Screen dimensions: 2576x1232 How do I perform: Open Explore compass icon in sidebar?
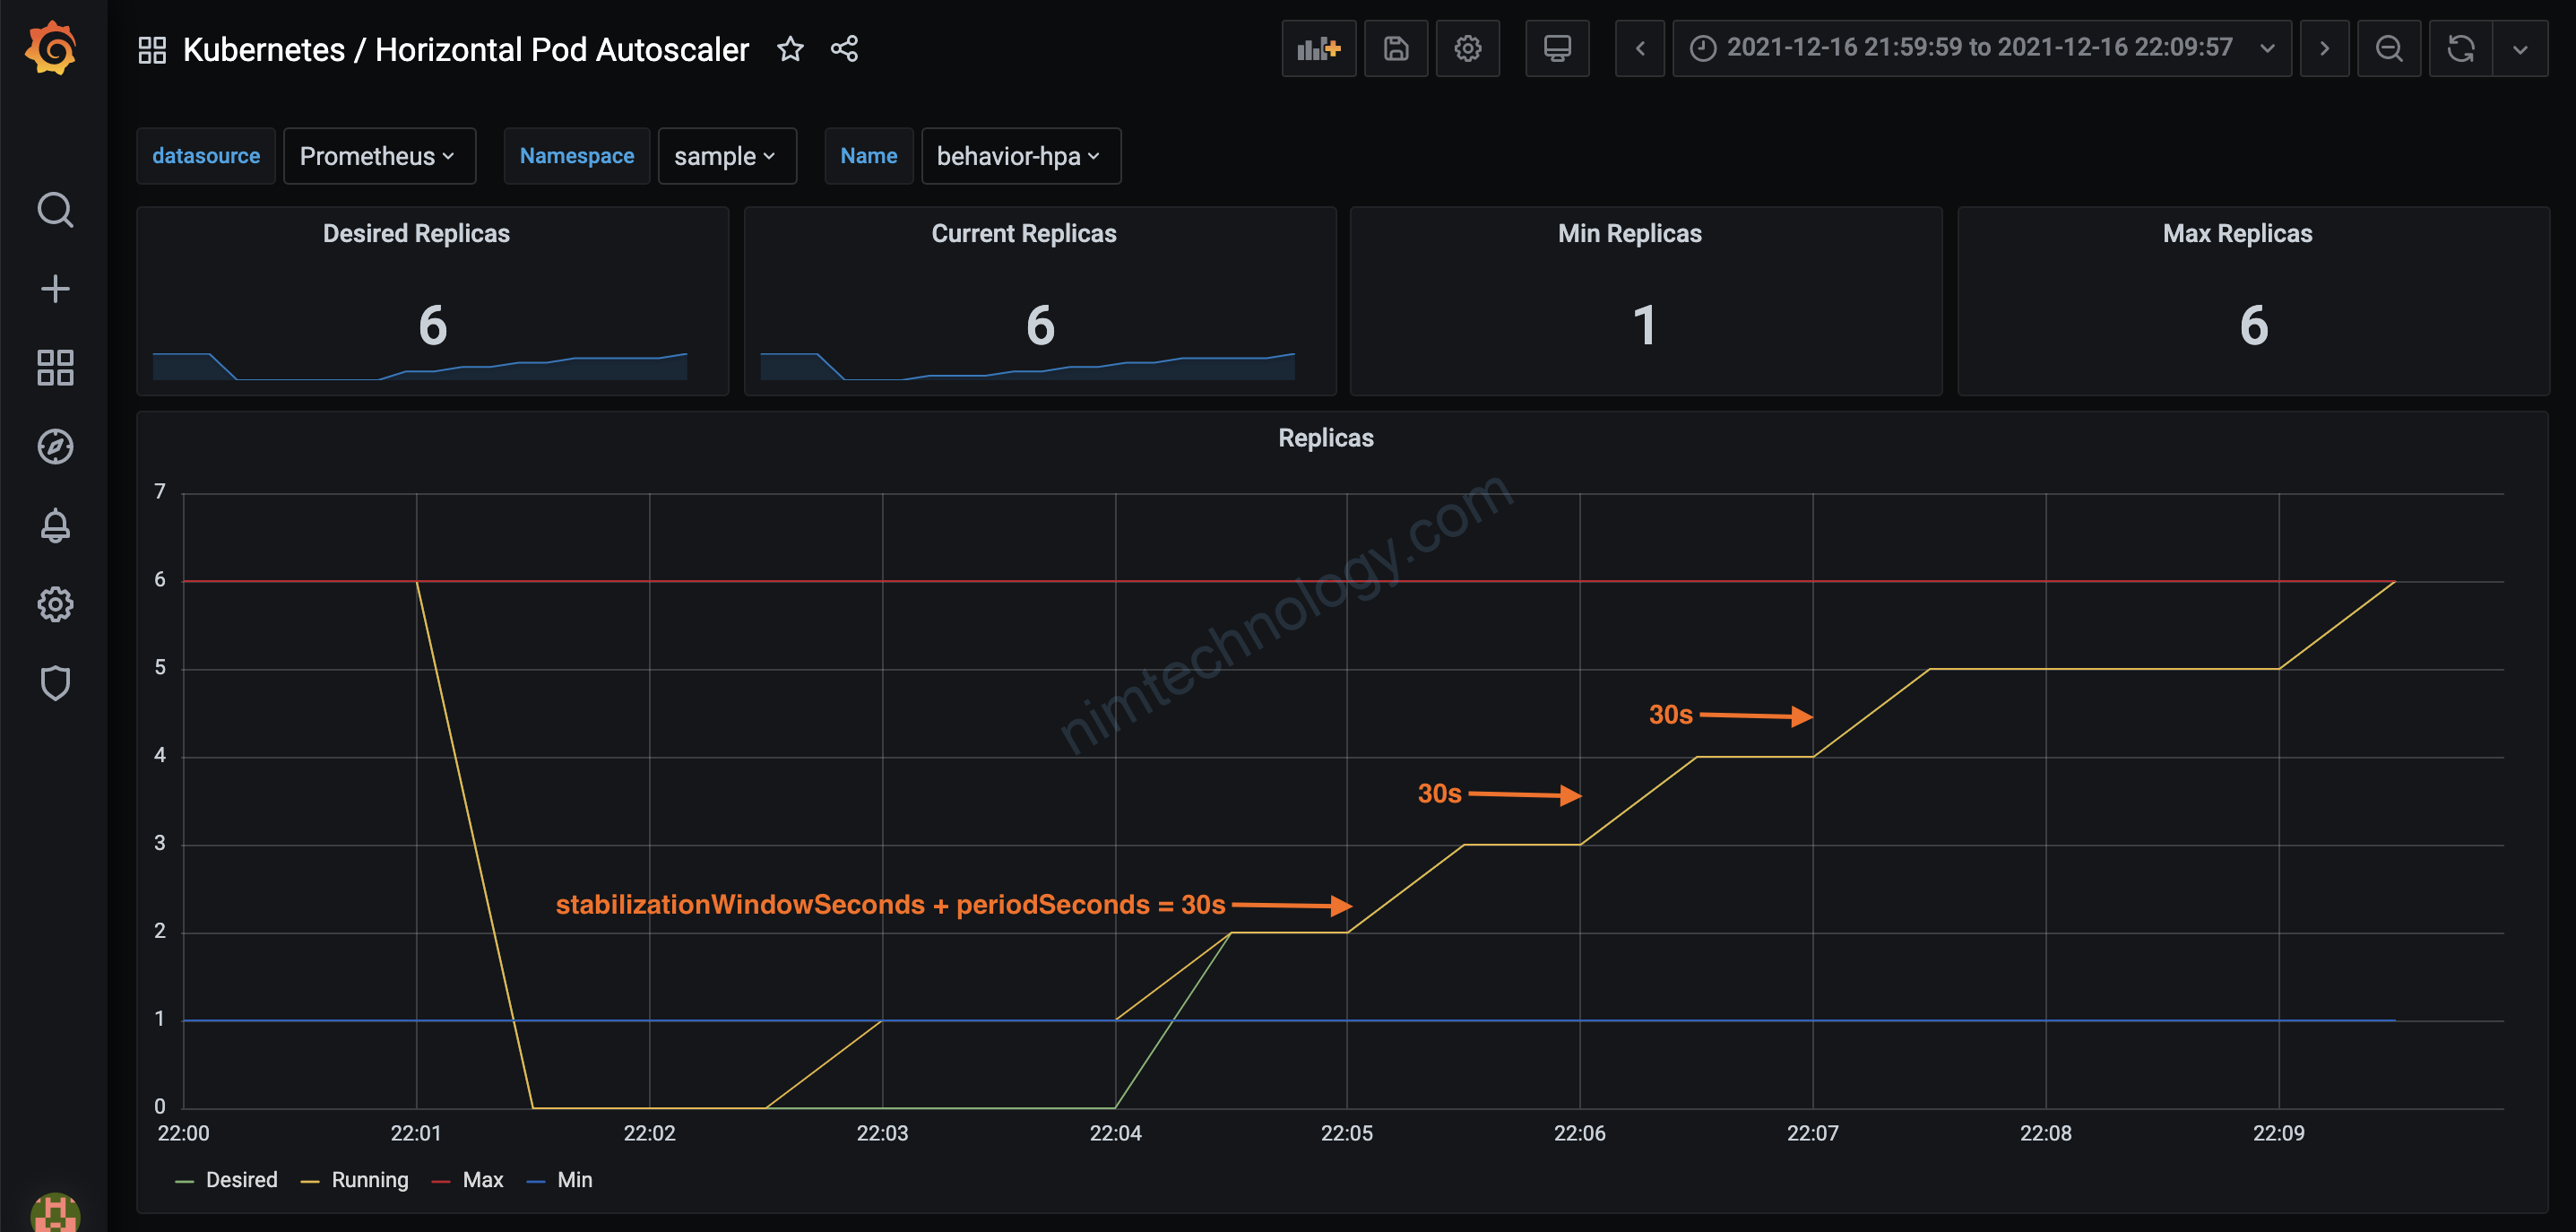[55, 446]
